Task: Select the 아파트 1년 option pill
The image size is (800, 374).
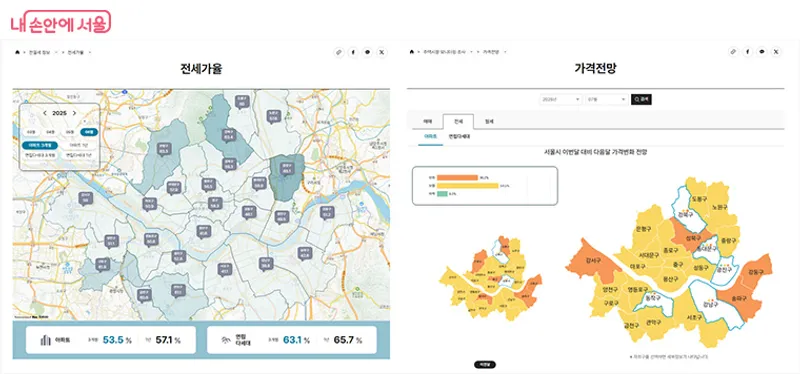Action: (78, 145)
